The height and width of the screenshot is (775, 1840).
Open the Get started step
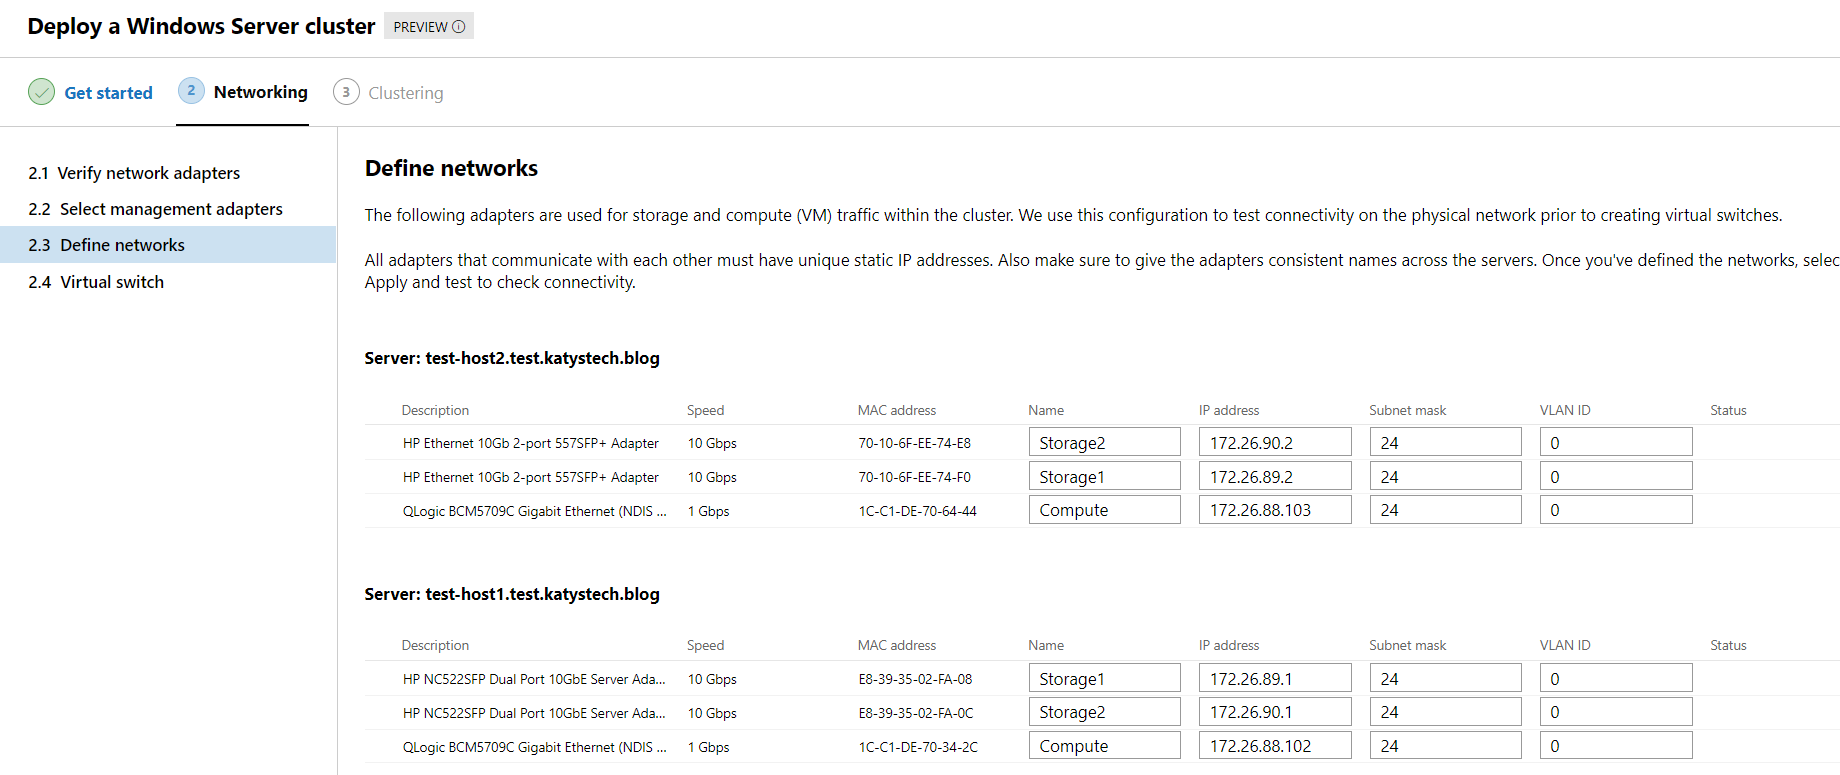pyautogui.click(x=108, y=93)
